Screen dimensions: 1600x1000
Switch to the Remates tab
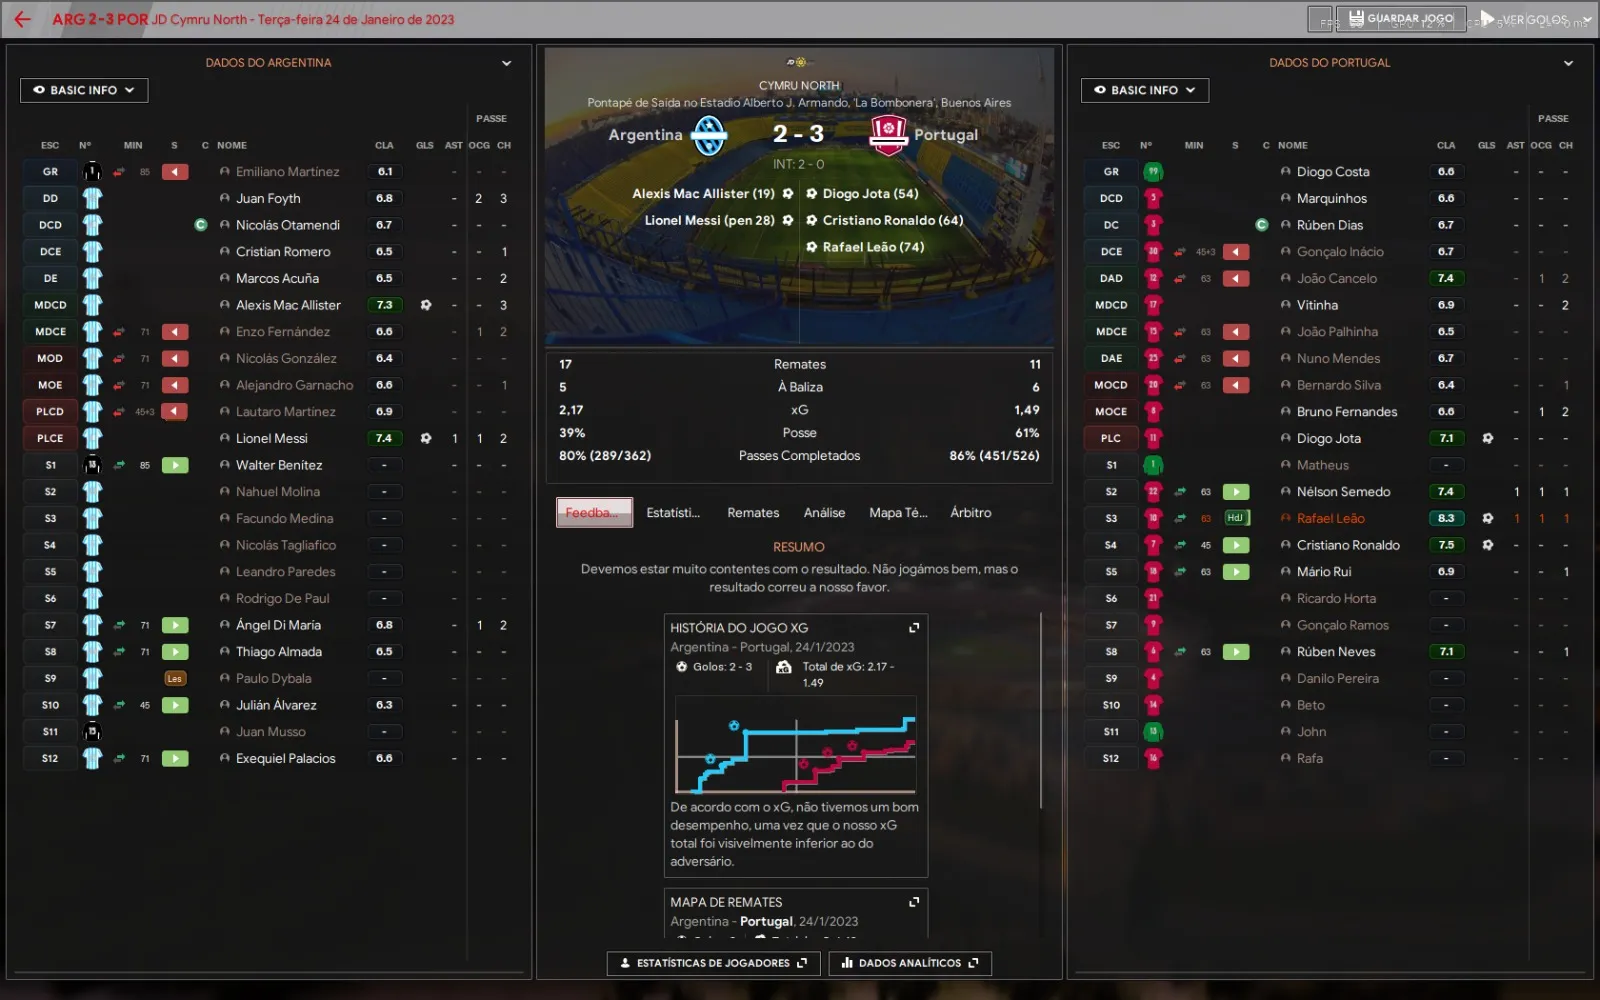[x=752, y=513]
